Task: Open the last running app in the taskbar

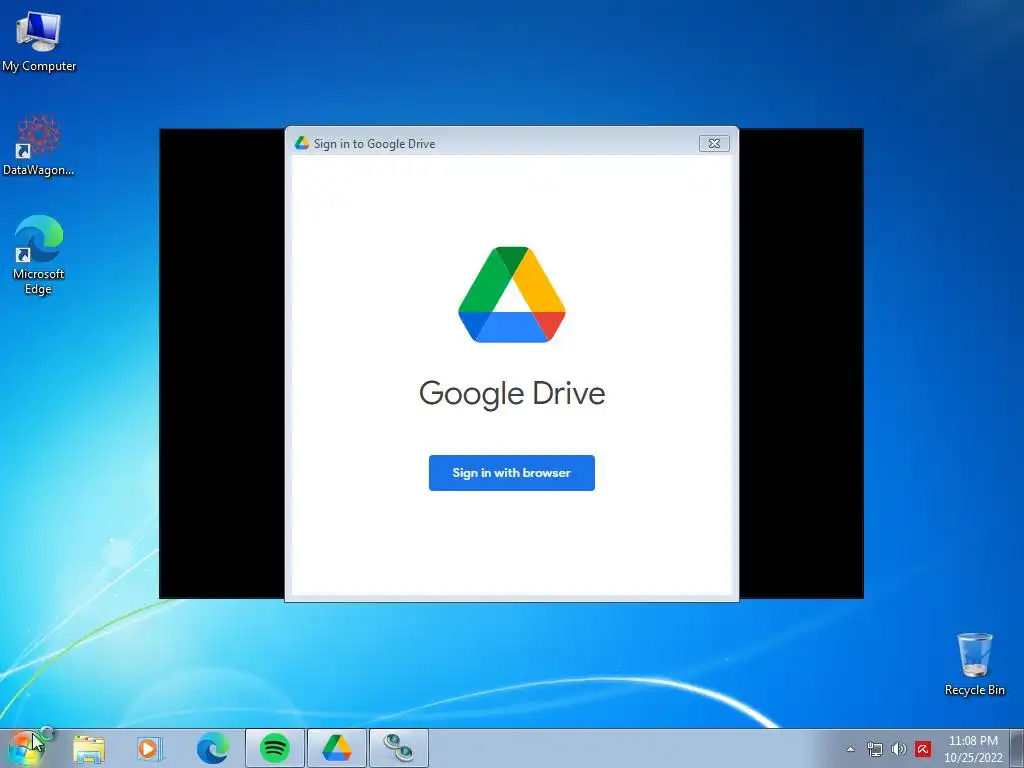Action: pos(399,748)
